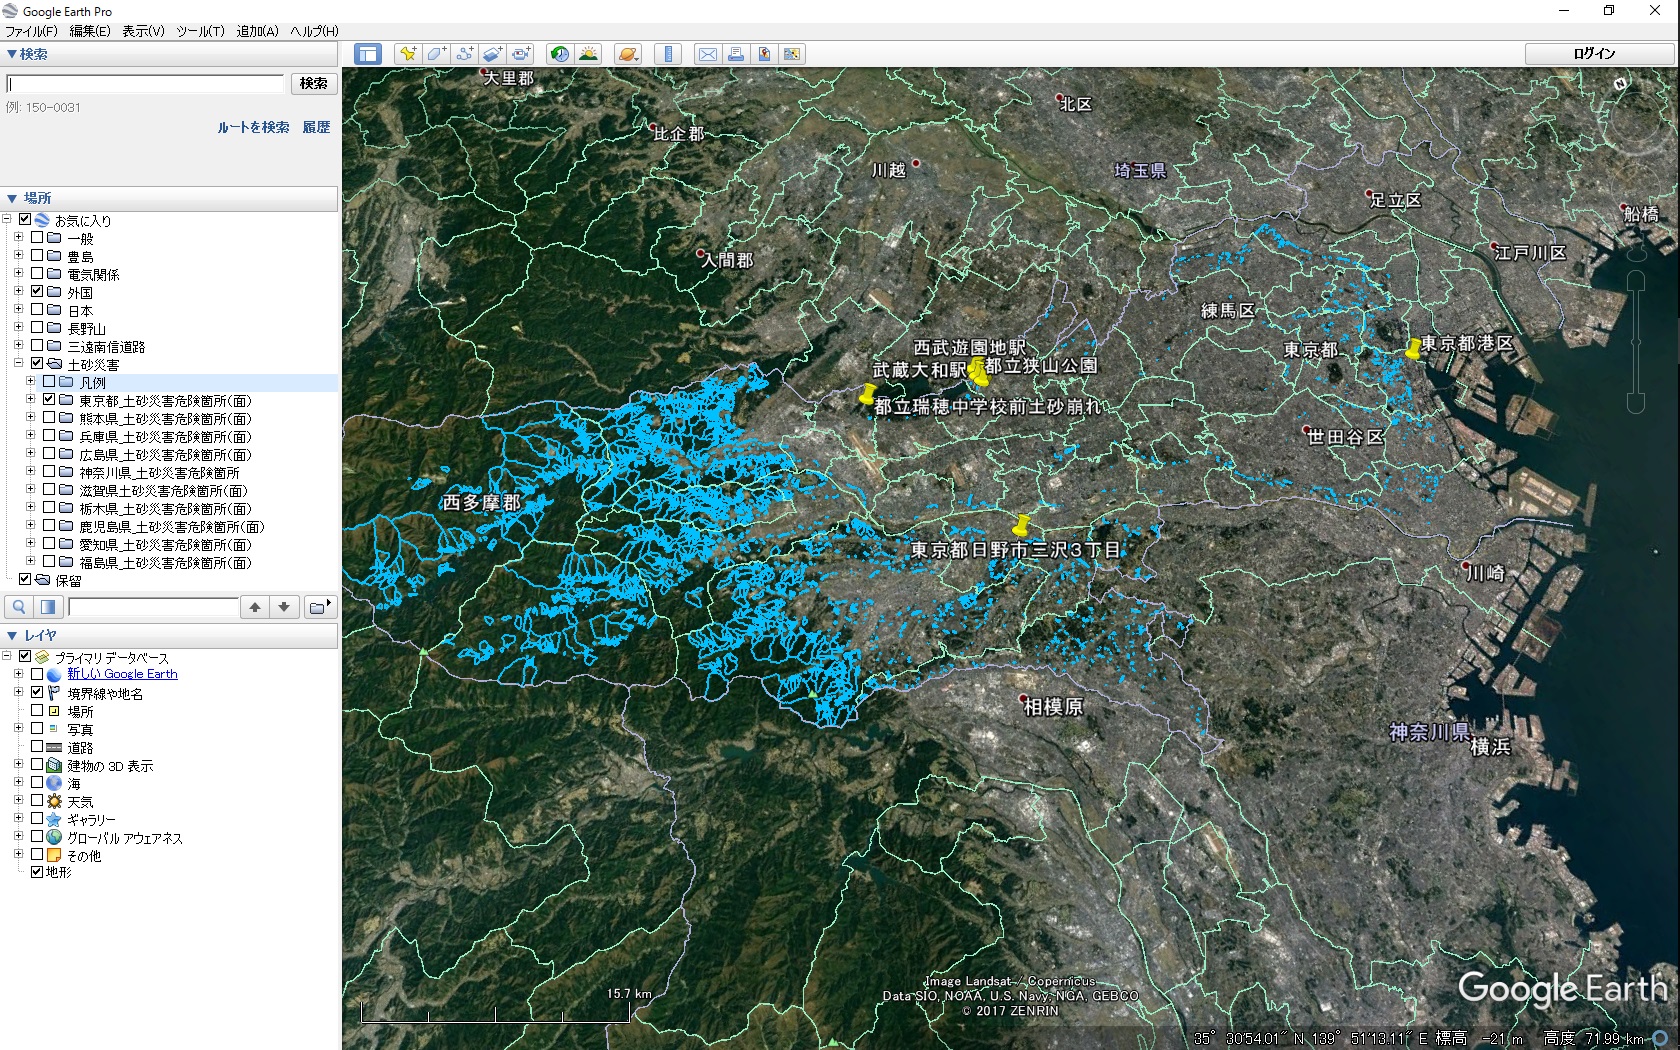Expand ギャラリー layer tree node

tap(18, 819)
